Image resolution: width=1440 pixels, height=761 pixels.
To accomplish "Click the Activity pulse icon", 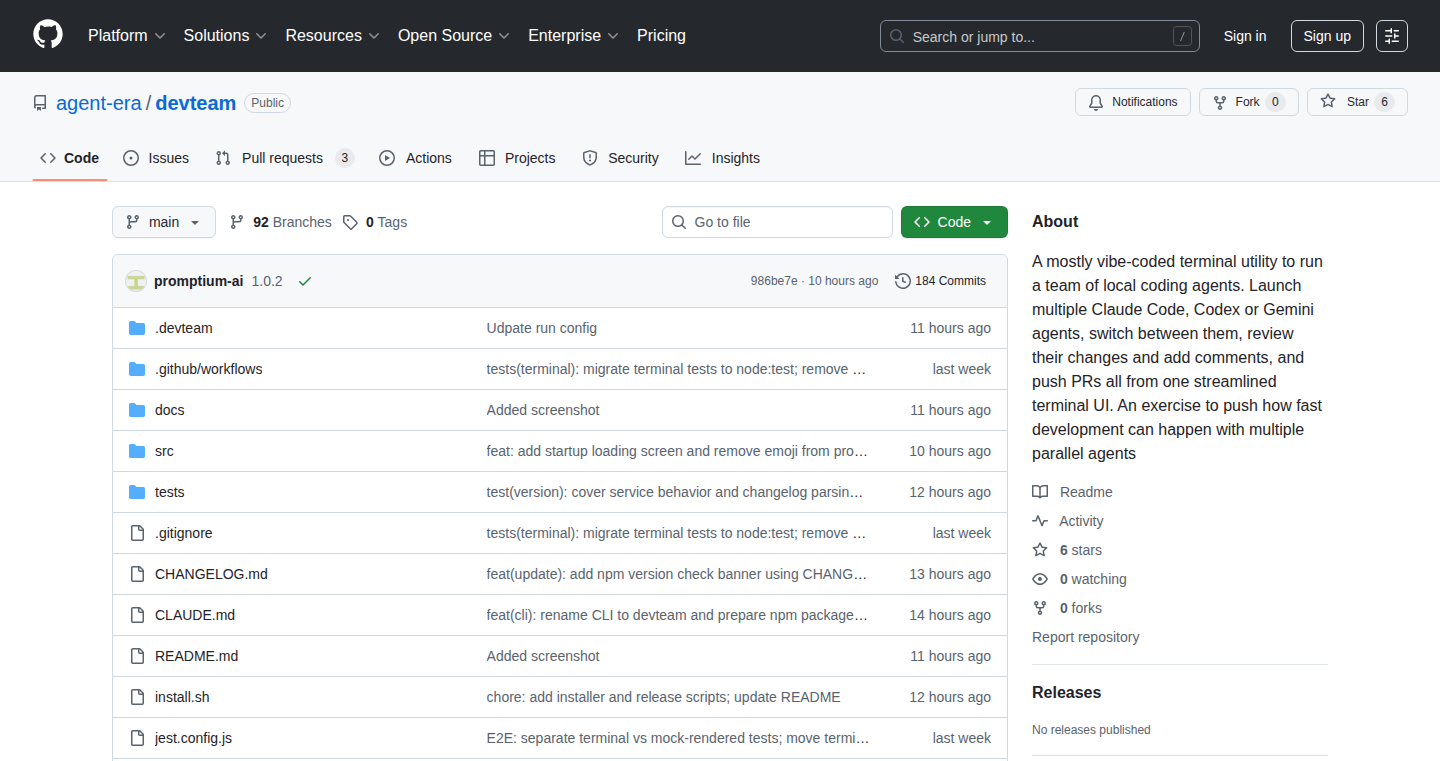I will point(1040,521).
